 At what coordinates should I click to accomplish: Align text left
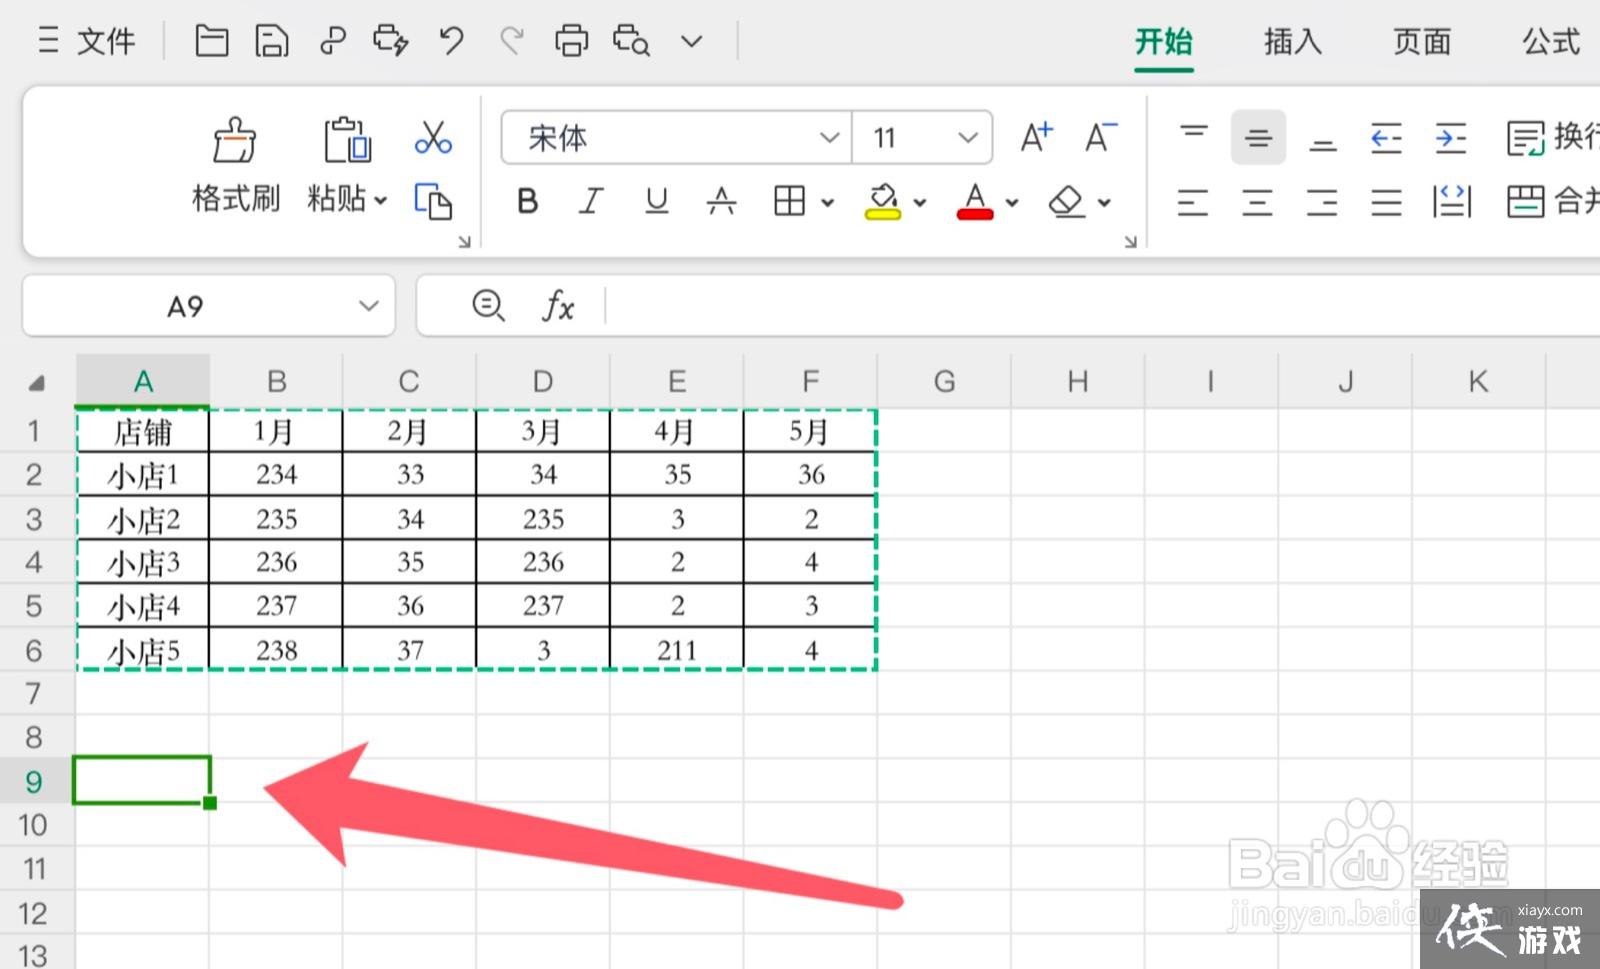tap(1193, 202)
